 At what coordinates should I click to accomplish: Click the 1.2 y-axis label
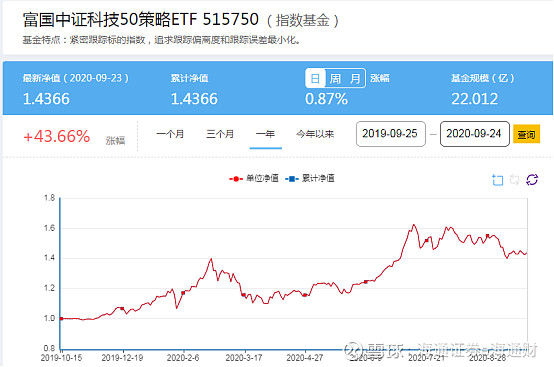click(x=49, y=288)
